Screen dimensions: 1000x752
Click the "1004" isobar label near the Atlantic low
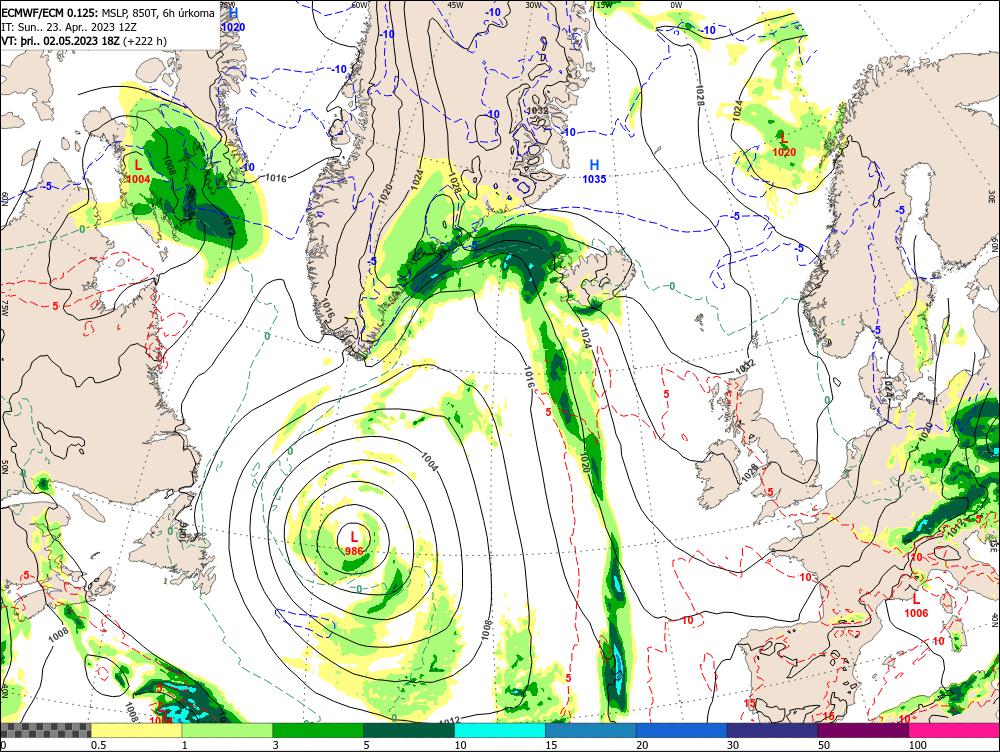tap(429, 461)
